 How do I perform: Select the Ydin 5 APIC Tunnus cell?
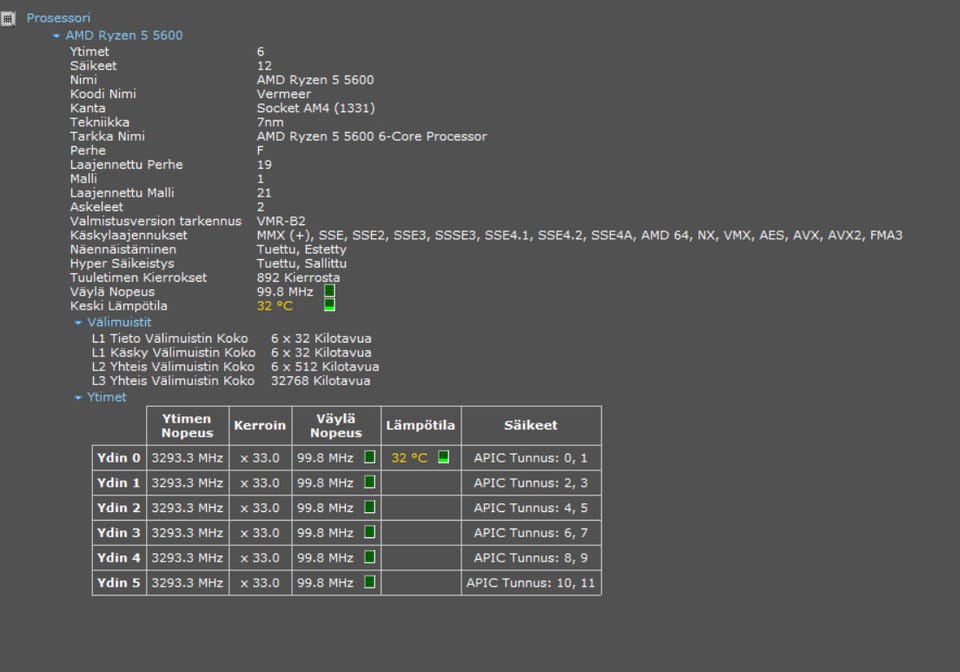click(x=530, y=582)
